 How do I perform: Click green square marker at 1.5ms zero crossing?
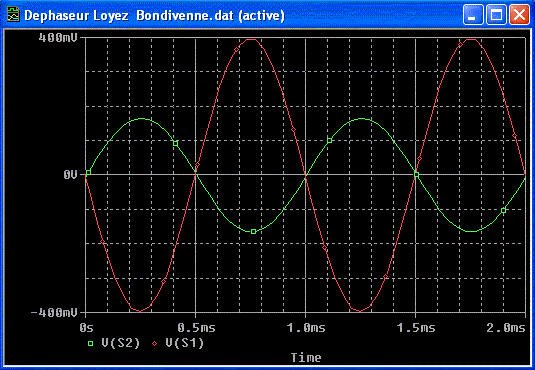[416, 175]
